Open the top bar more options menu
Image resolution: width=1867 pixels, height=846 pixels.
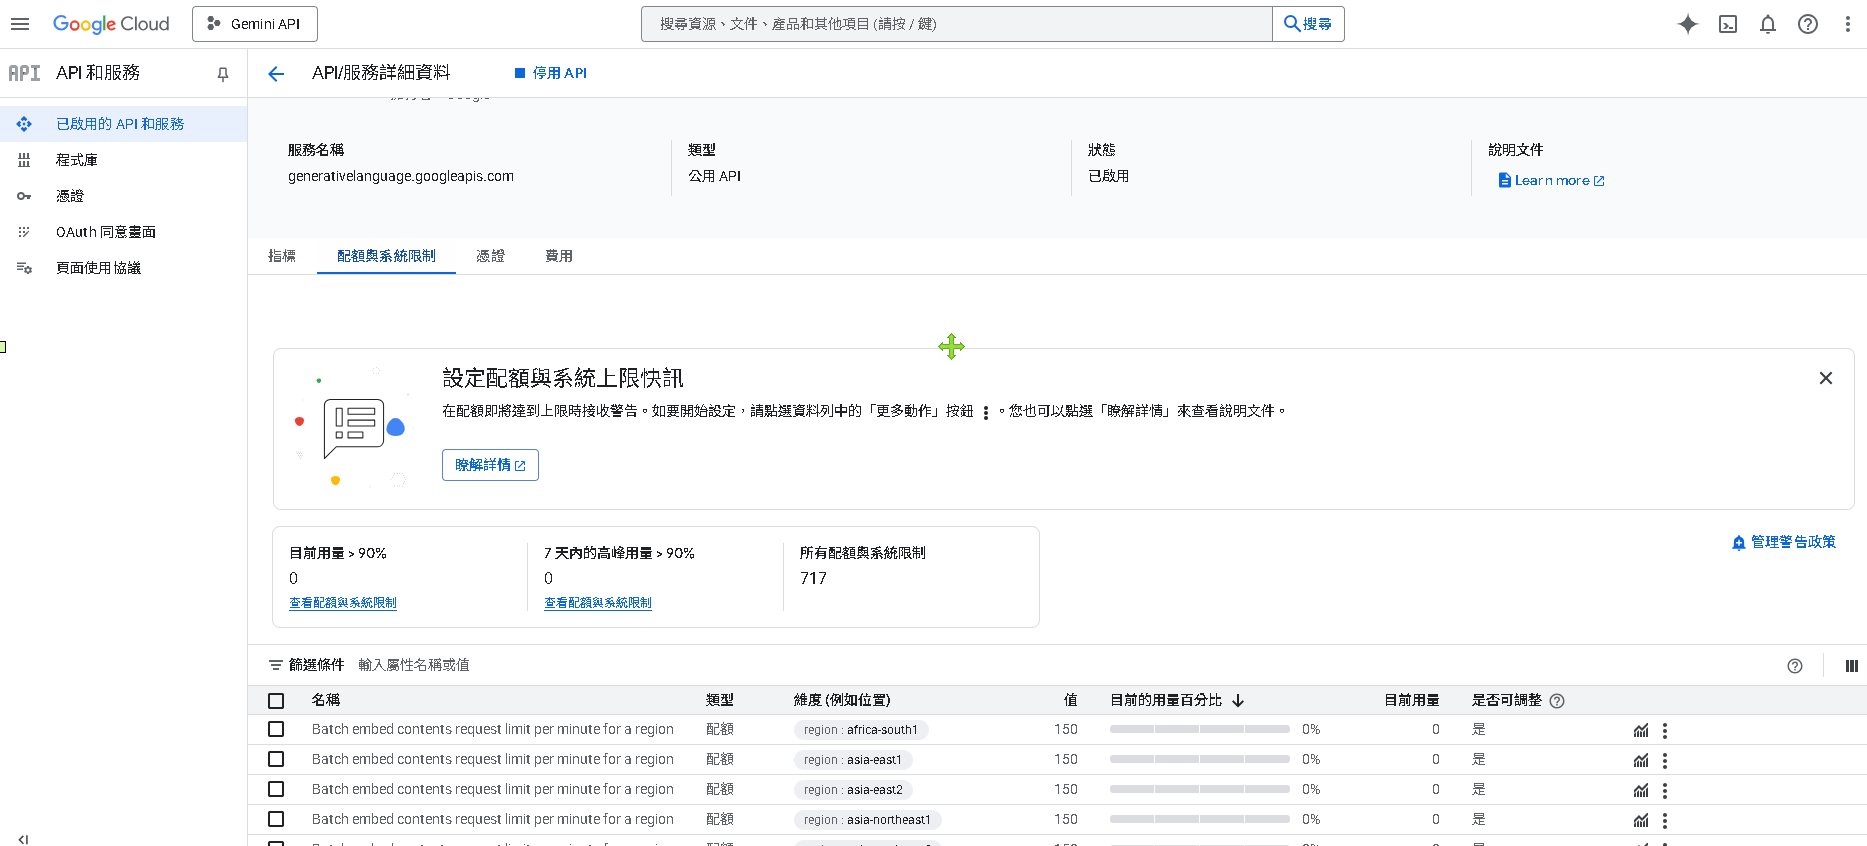click(x=1847, y=24)
